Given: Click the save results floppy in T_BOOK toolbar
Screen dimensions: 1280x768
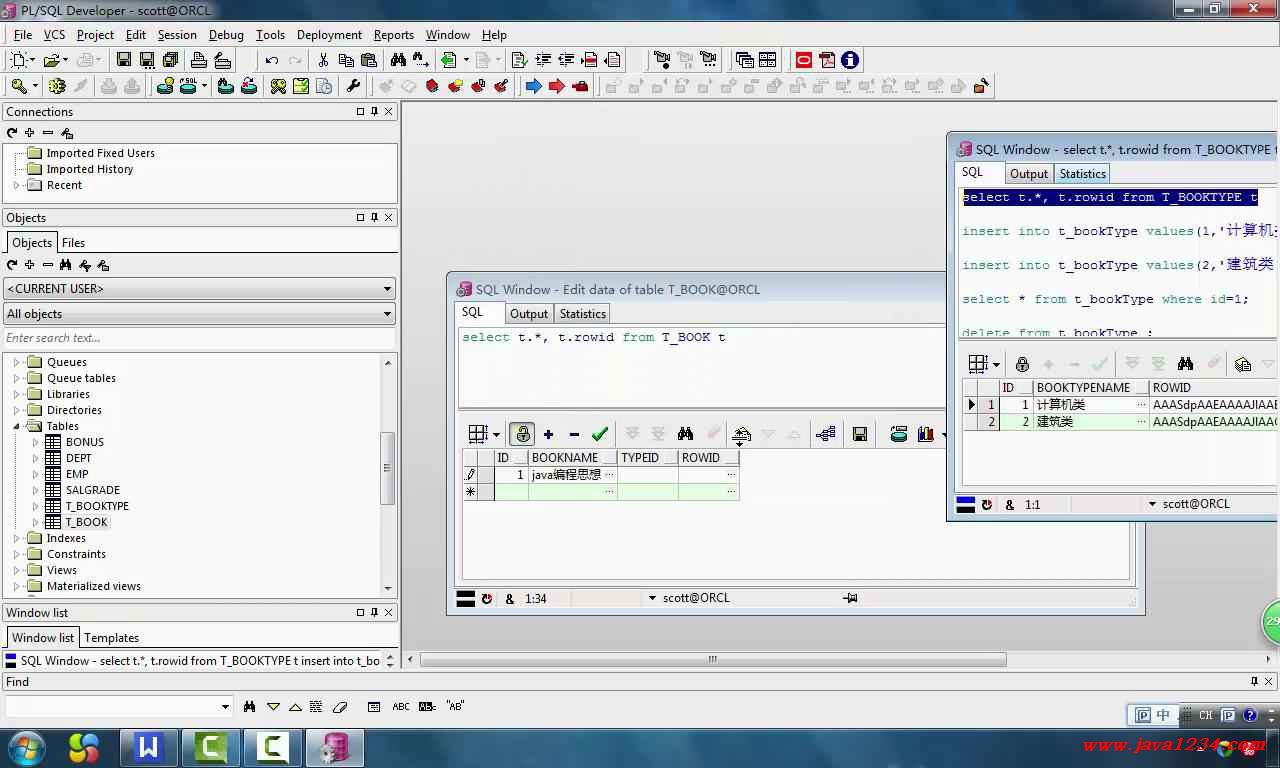Looking at the screenshot, I should point(859,434).
